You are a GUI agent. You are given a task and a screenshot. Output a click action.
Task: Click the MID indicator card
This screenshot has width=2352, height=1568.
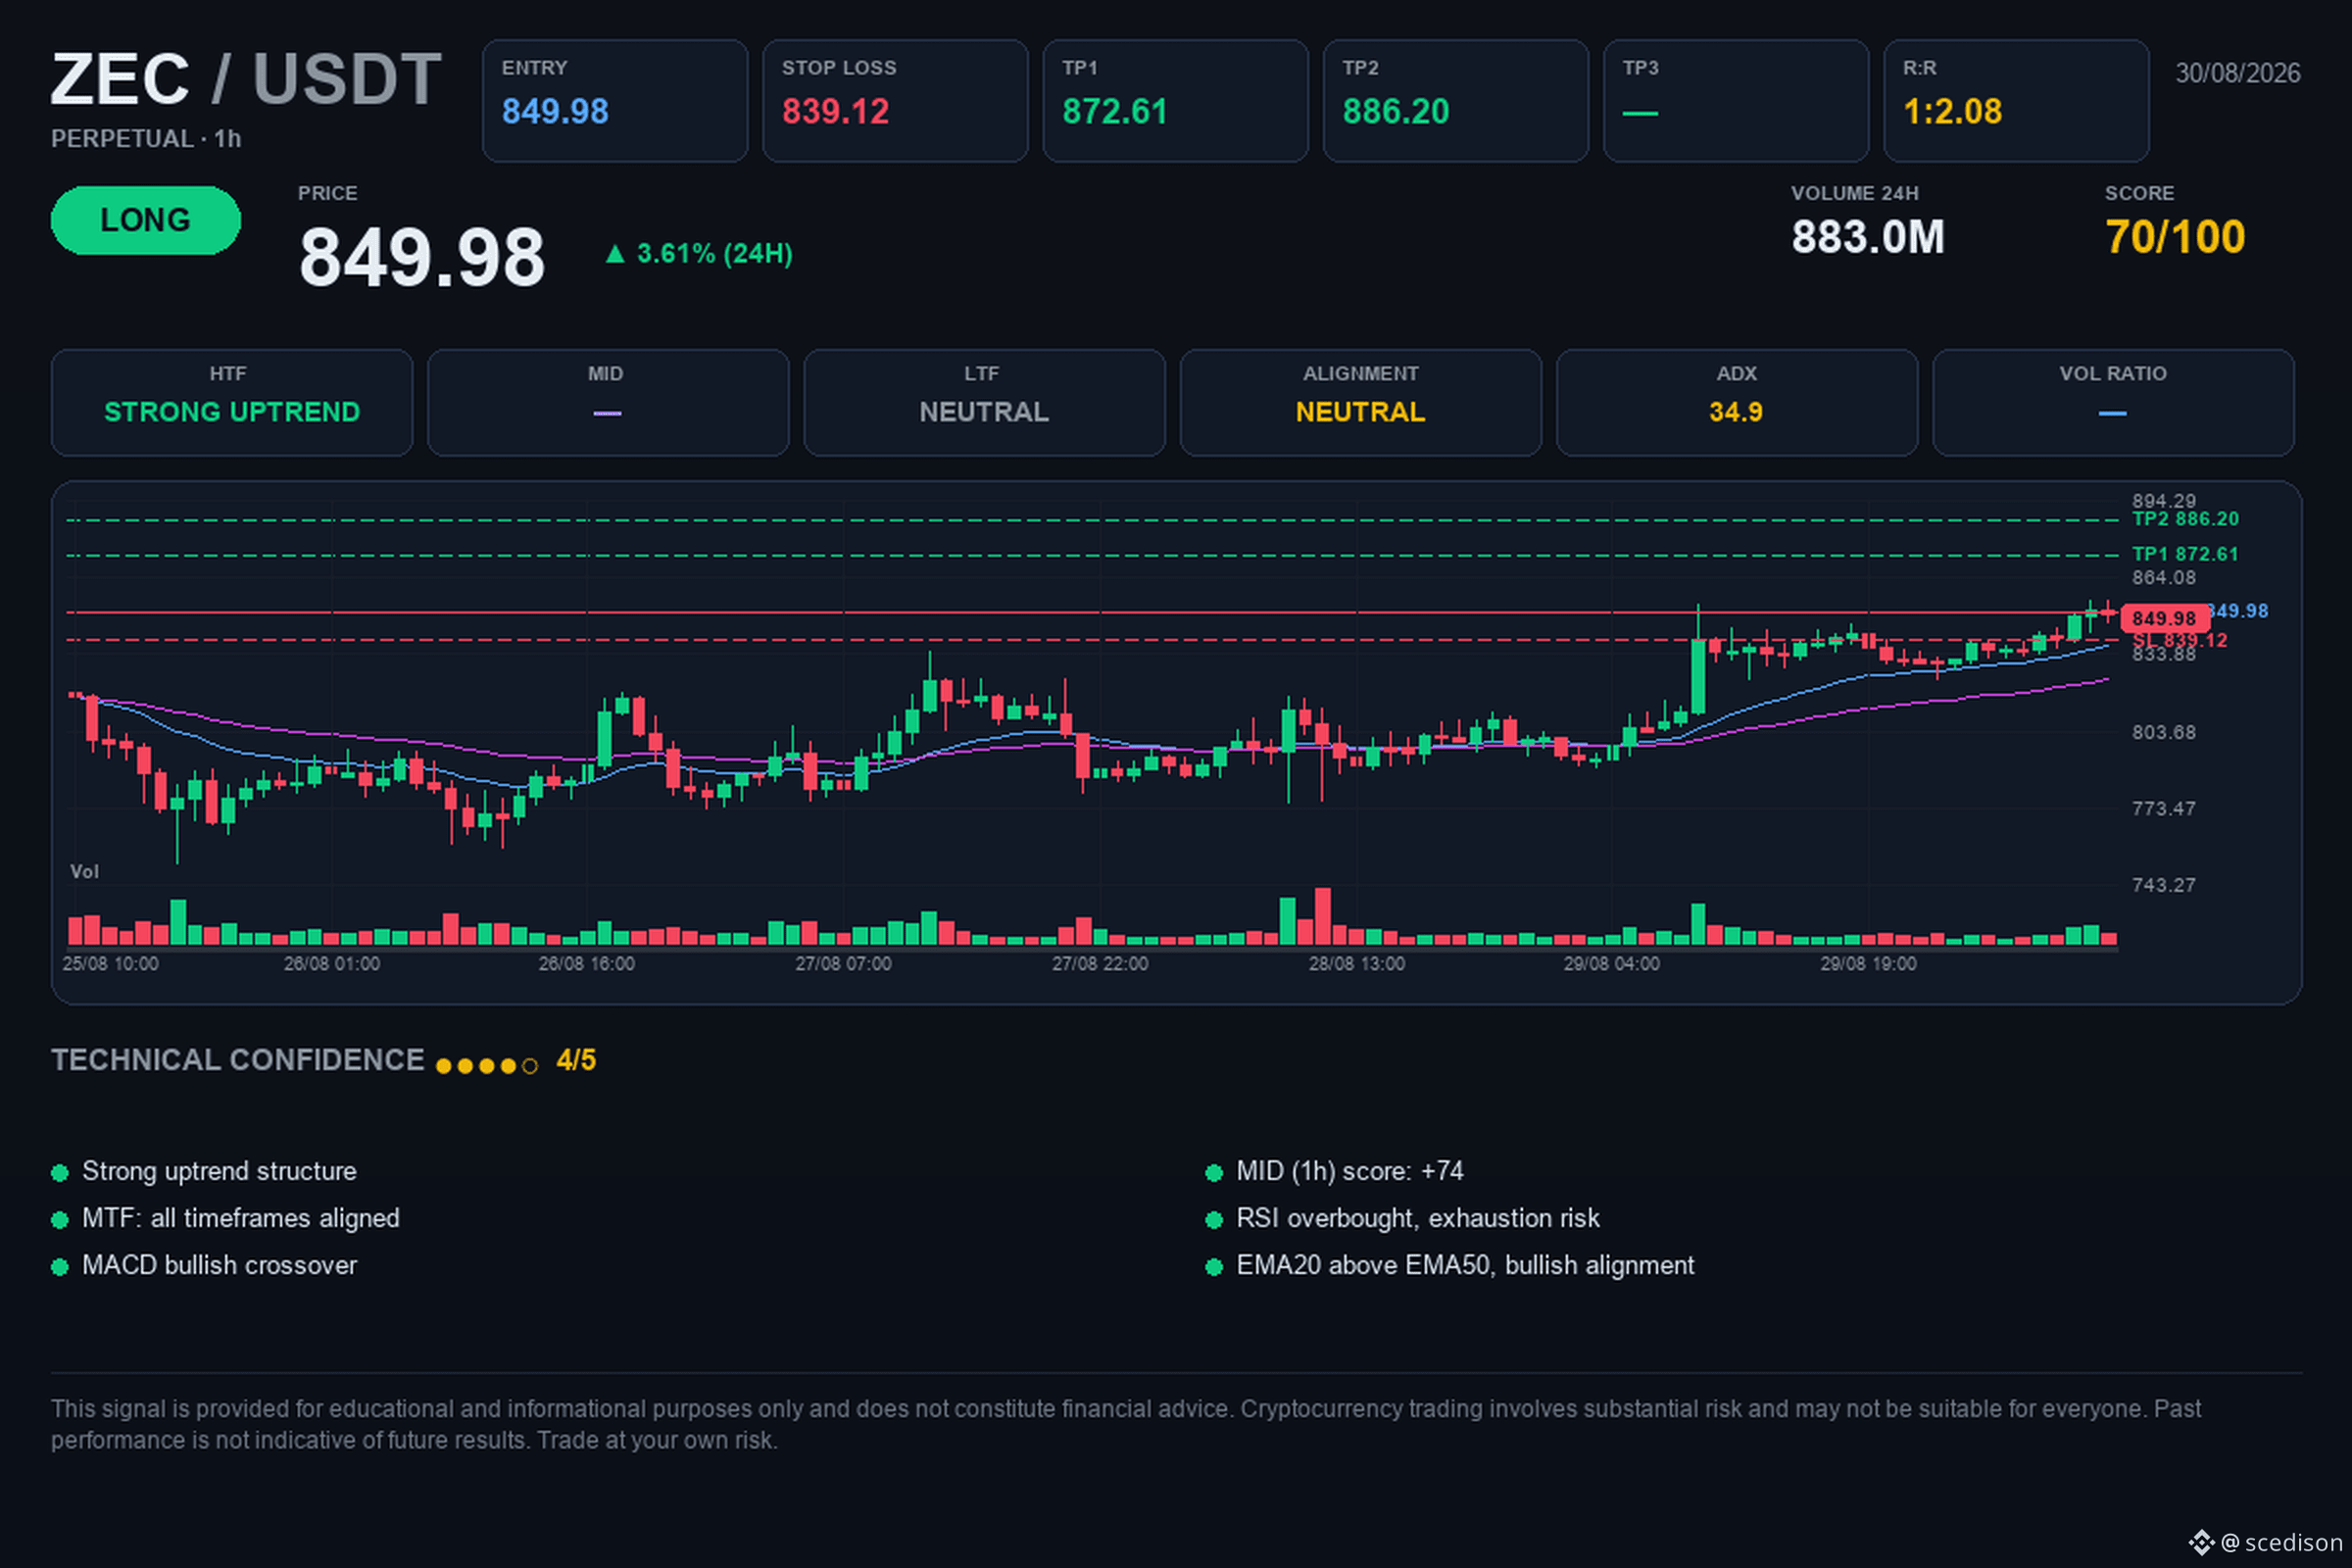pos(608,402)
